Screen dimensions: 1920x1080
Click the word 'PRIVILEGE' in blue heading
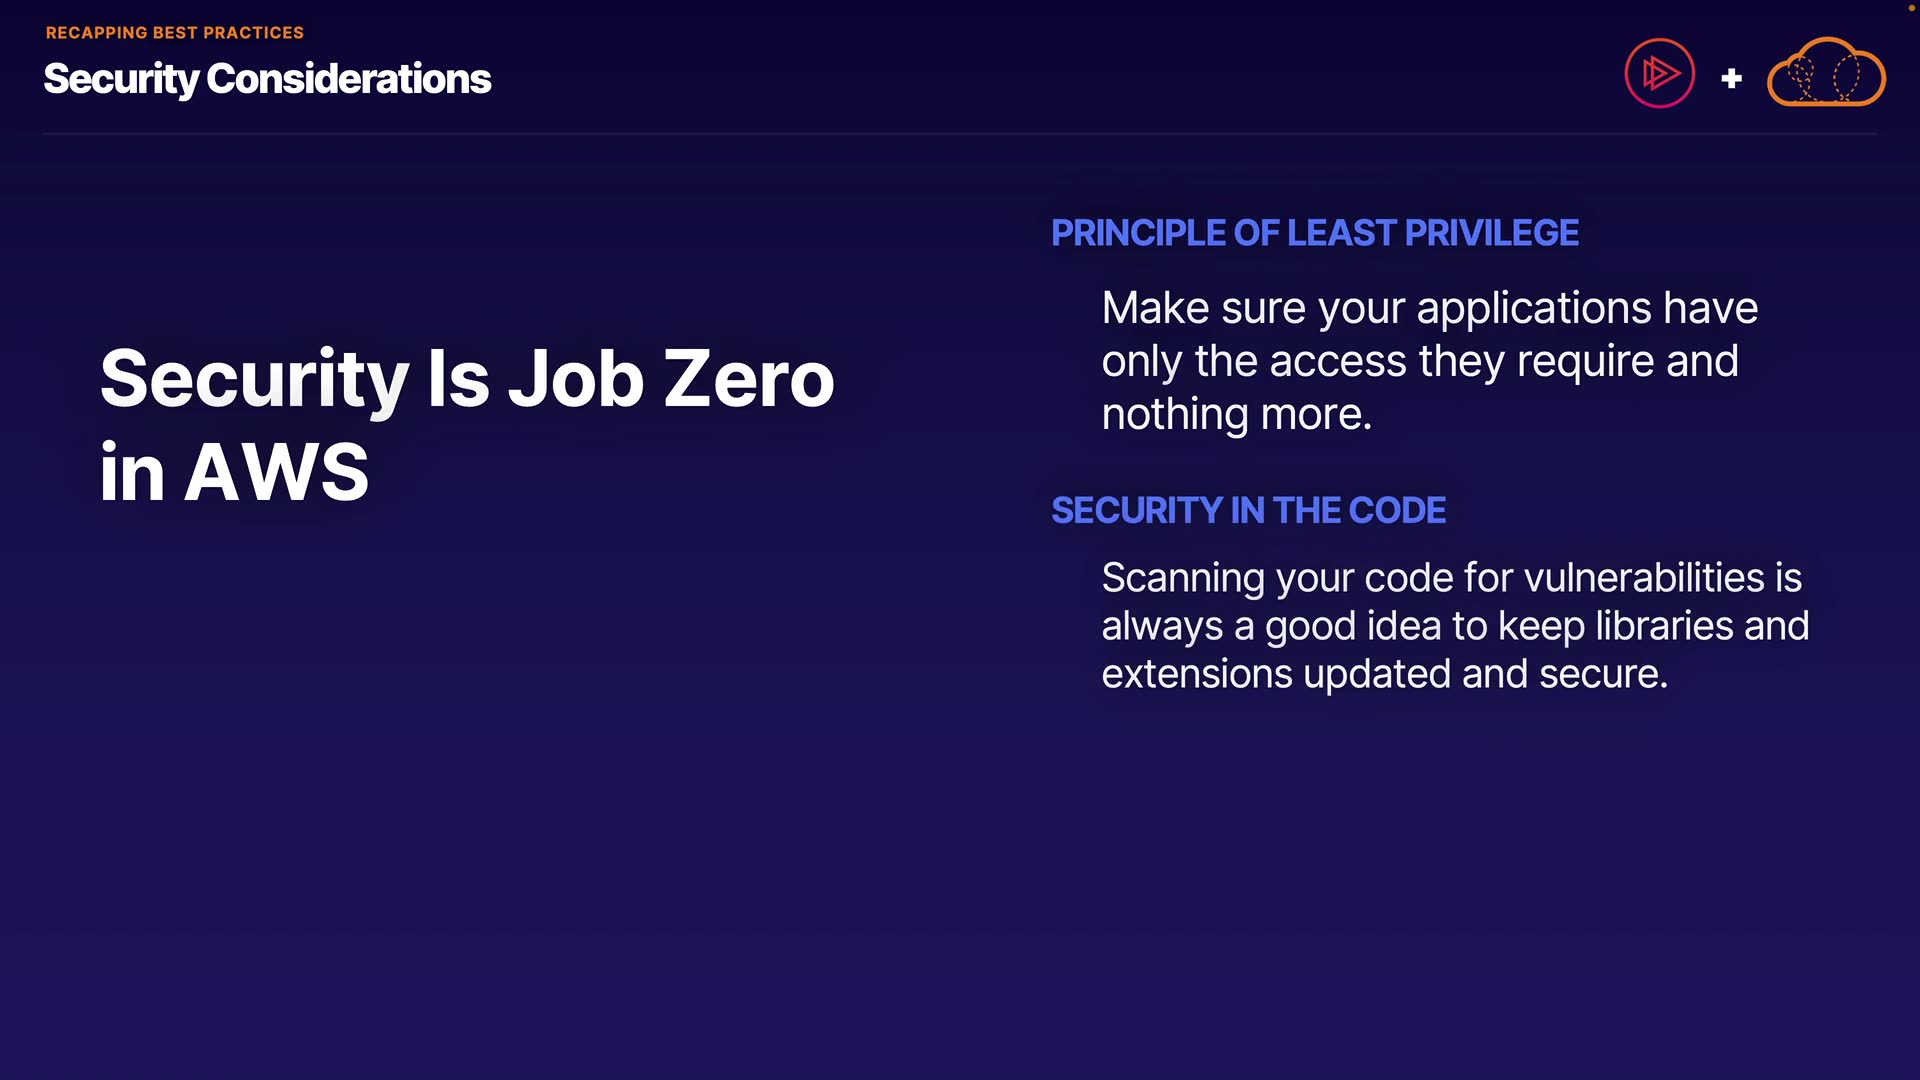coord(1491,233)
